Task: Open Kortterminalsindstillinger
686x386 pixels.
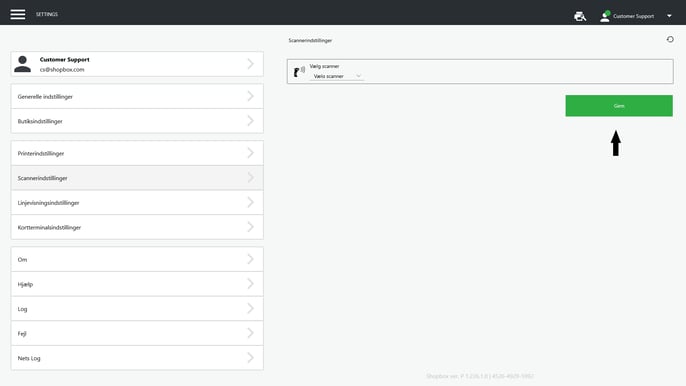Action: (x=137, y=227)
